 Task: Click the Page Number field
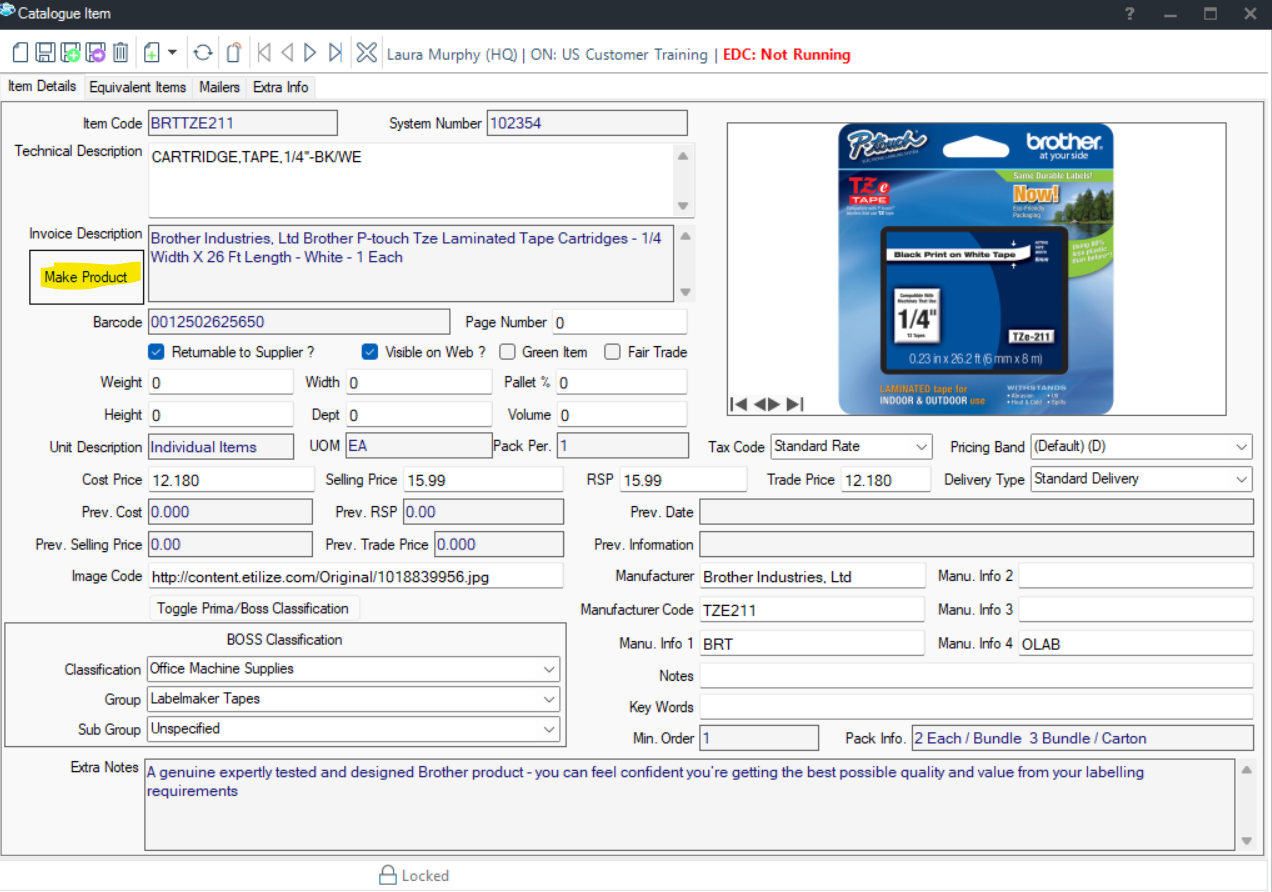619,322
